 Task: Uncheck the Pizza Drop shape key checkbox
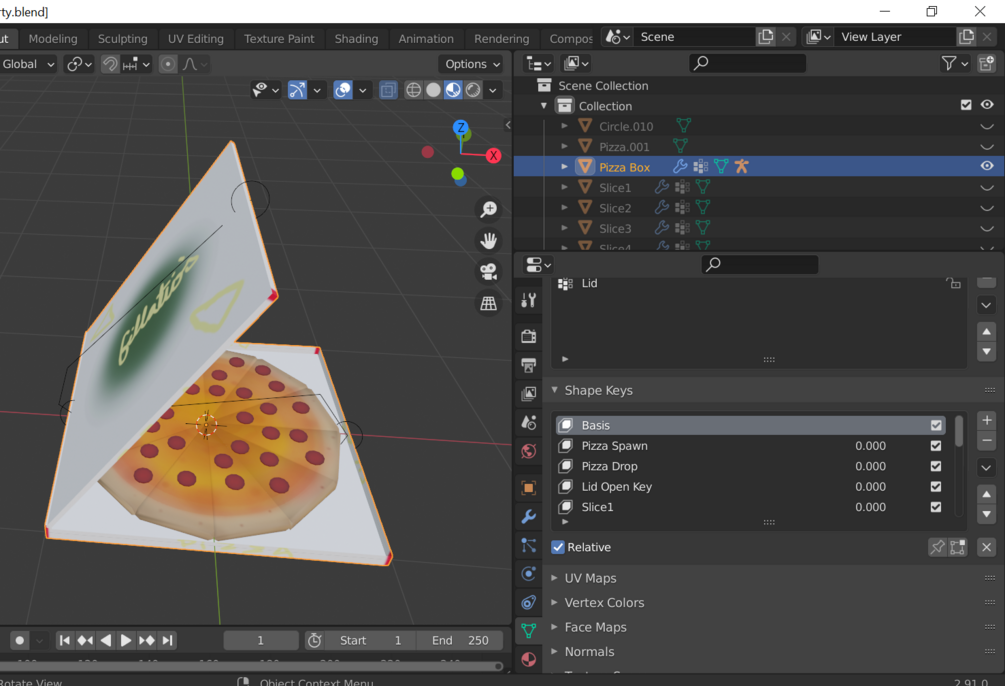(934, 466)
